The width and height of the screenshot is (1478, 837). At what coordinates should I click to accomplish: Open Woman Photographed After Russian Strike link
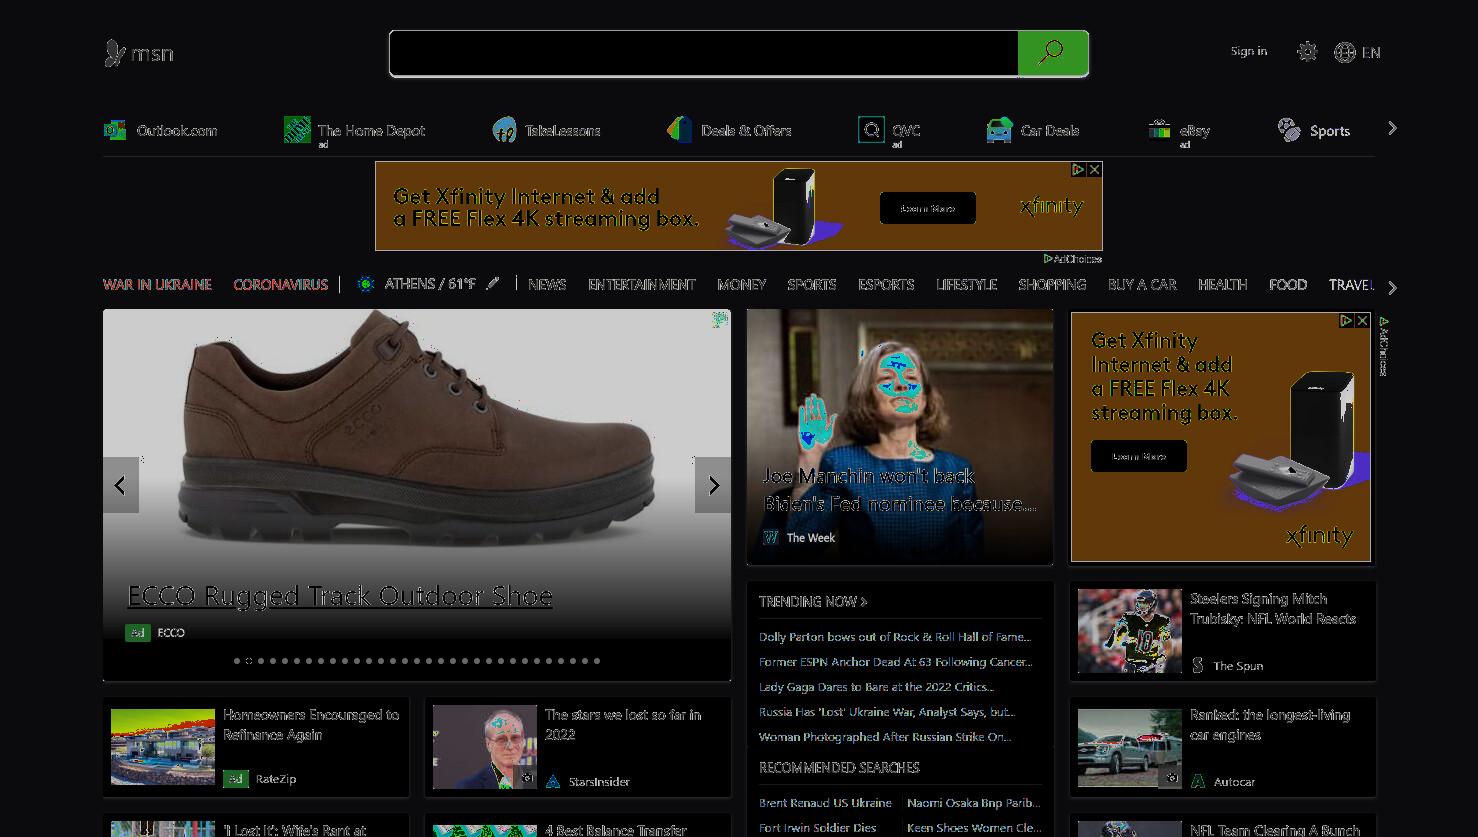coord(885,737)
